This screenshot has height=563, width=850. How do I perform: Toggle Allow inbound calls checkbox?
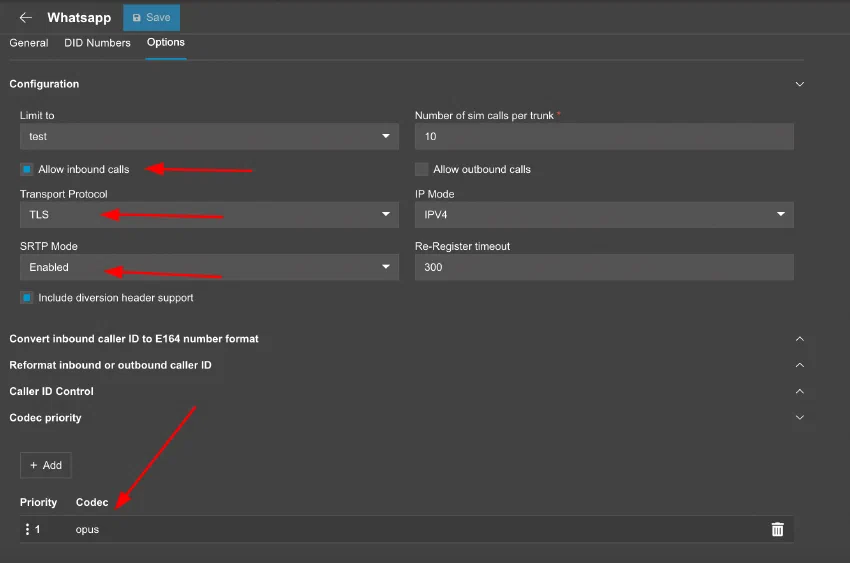pos(27,169)
